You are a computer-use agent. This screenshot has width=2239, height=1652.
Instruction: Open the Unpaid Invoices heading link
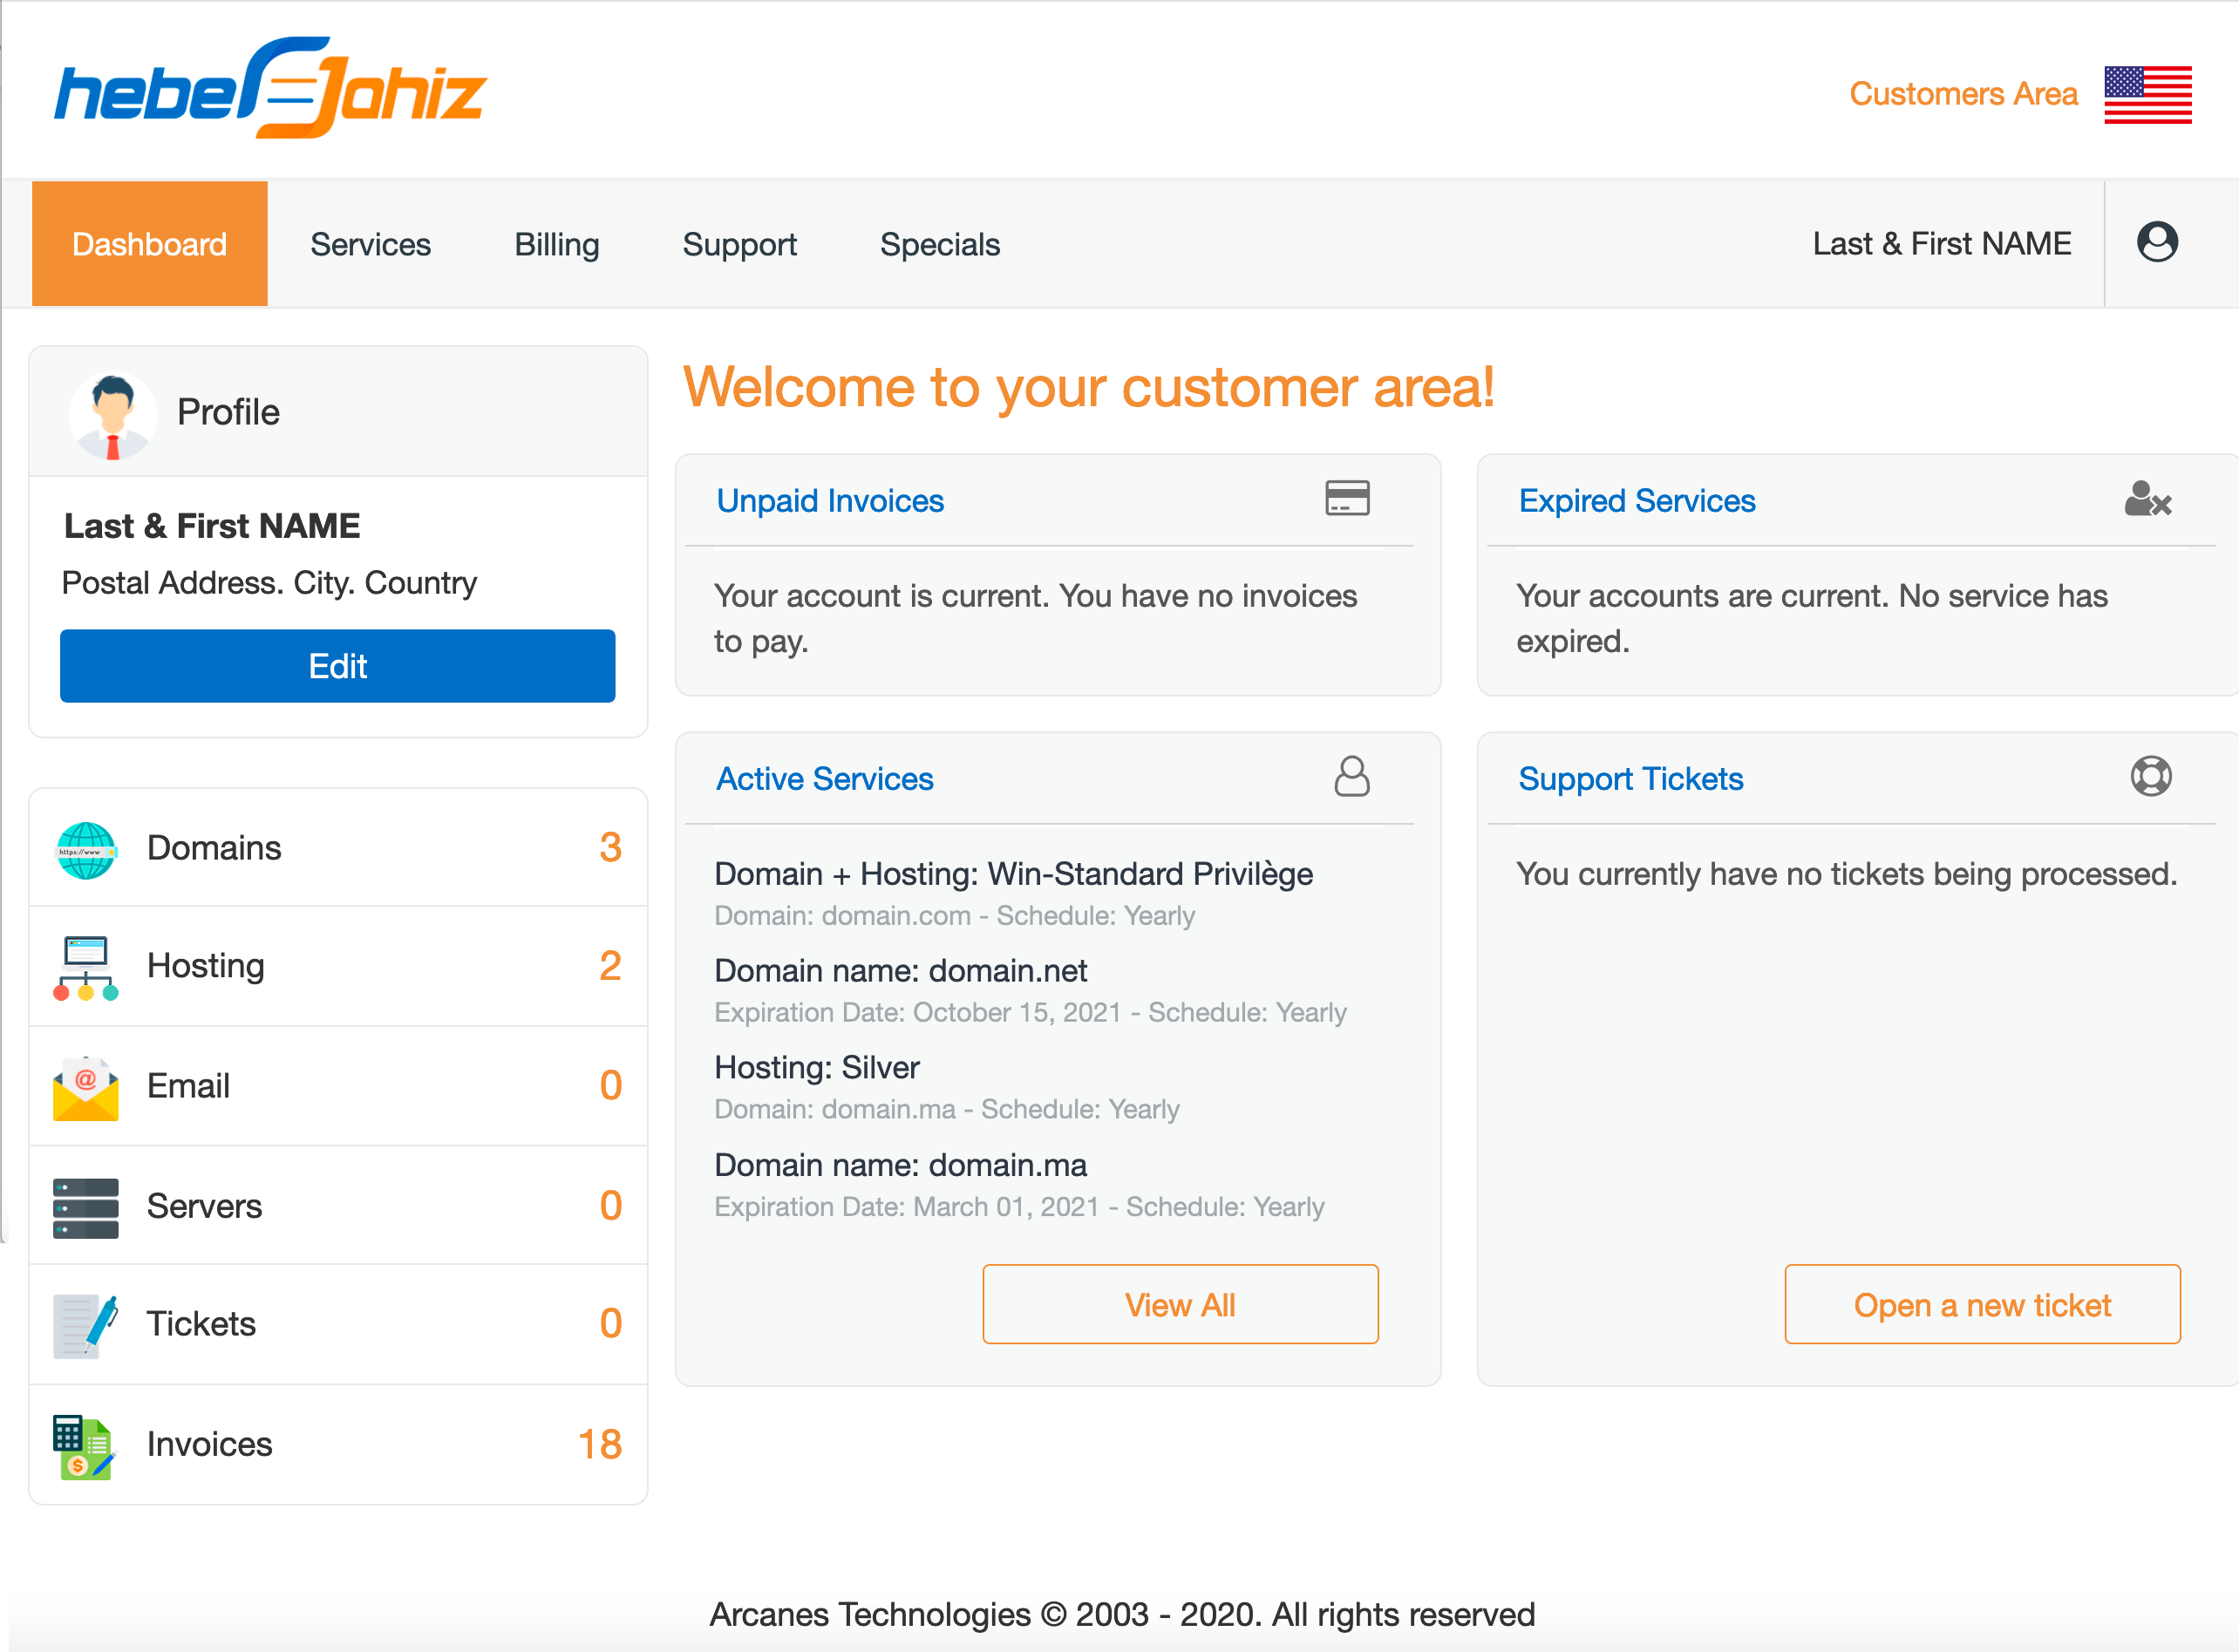[830, 501]
